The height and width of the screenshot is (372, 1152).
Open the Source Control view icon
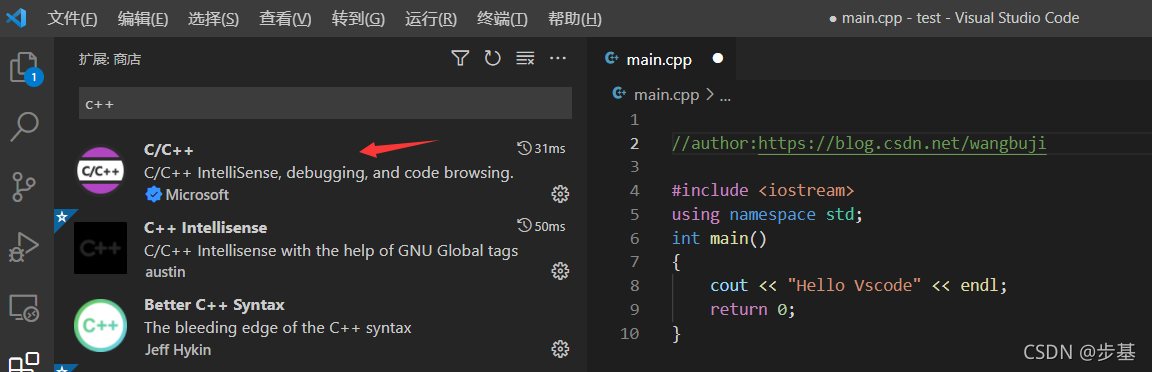tap(25, 187)
